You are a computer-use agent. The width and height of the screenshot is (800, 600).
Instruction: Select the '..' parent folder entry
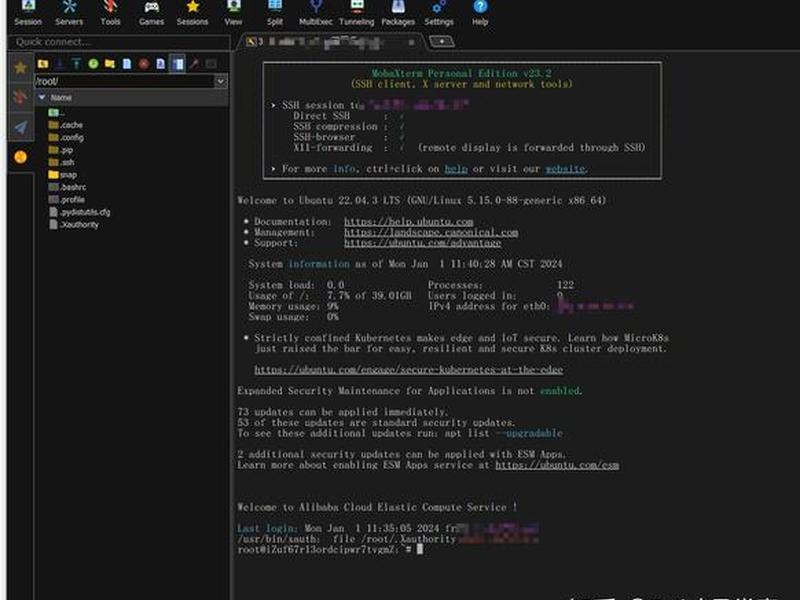[57, 112]
